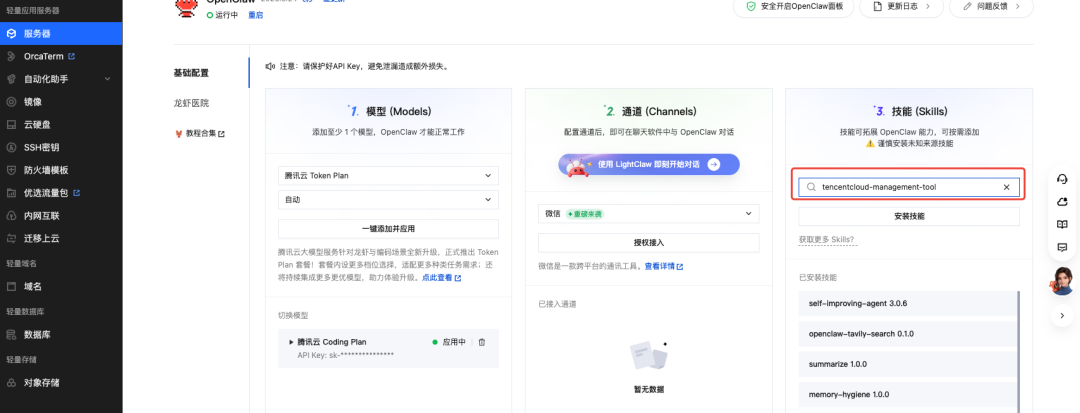Expand the 自动化助手 chevron

coord(107,78)
